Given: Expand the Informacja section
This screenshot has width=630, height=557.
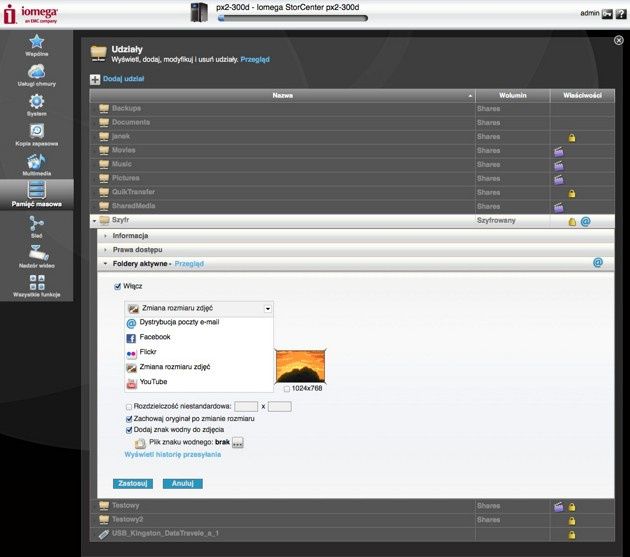Looking at the screenshot, I should click(x=106, y=236).
